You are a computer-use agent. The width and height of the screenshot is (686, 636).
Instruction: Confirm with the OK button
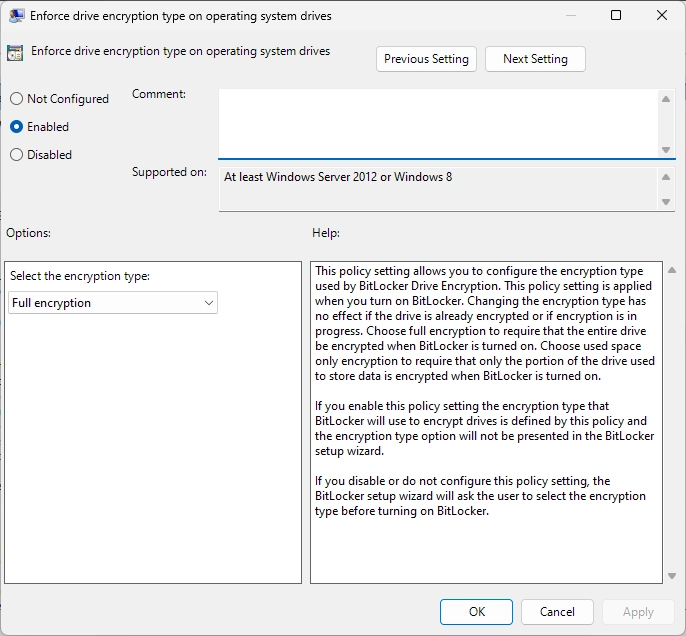coord(476,612)
